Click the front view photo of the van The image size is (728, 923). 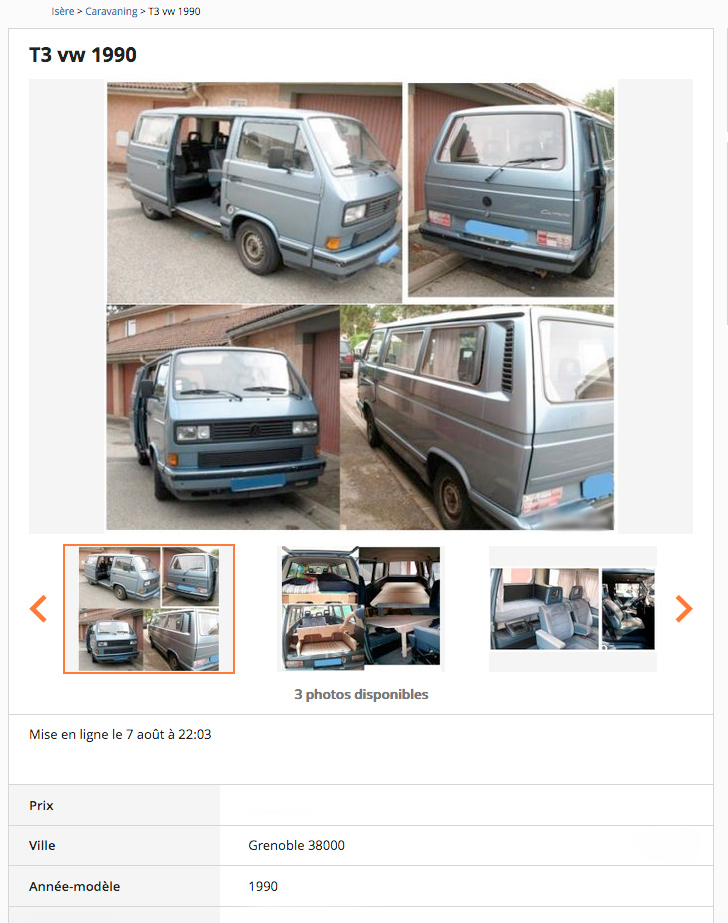pyautogui.click(x=223, y=417)
